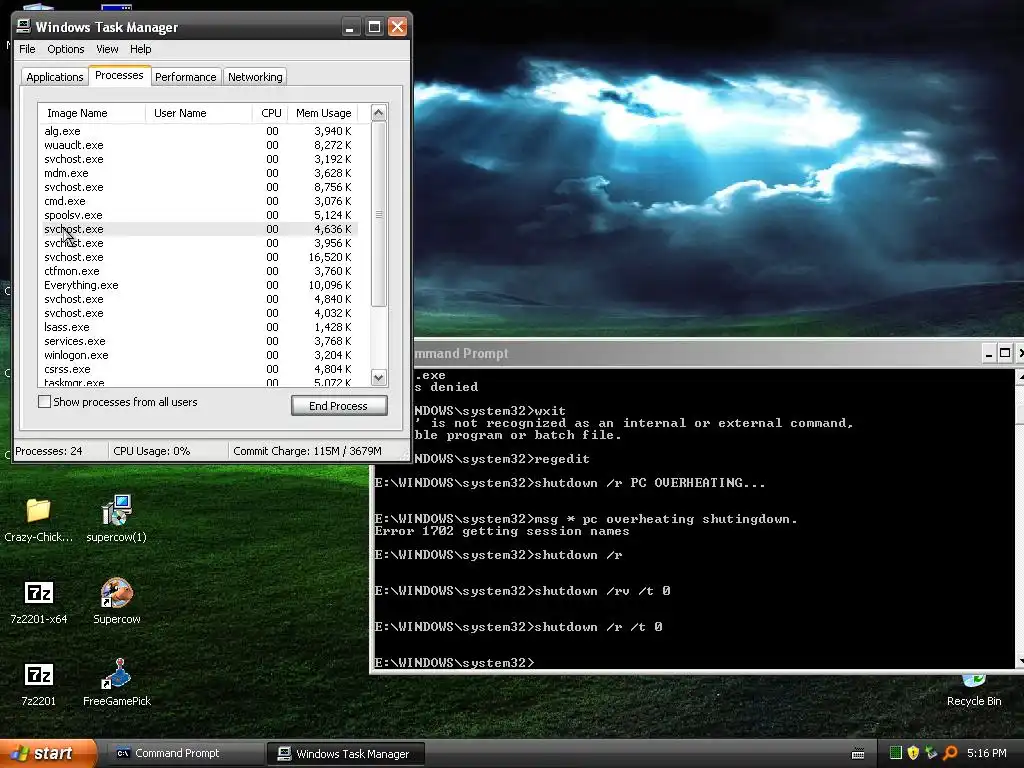The height and width of the screenshot is (768, 1024).
Task: Select the ctfmon.exe process row
Action: point(199,271)
